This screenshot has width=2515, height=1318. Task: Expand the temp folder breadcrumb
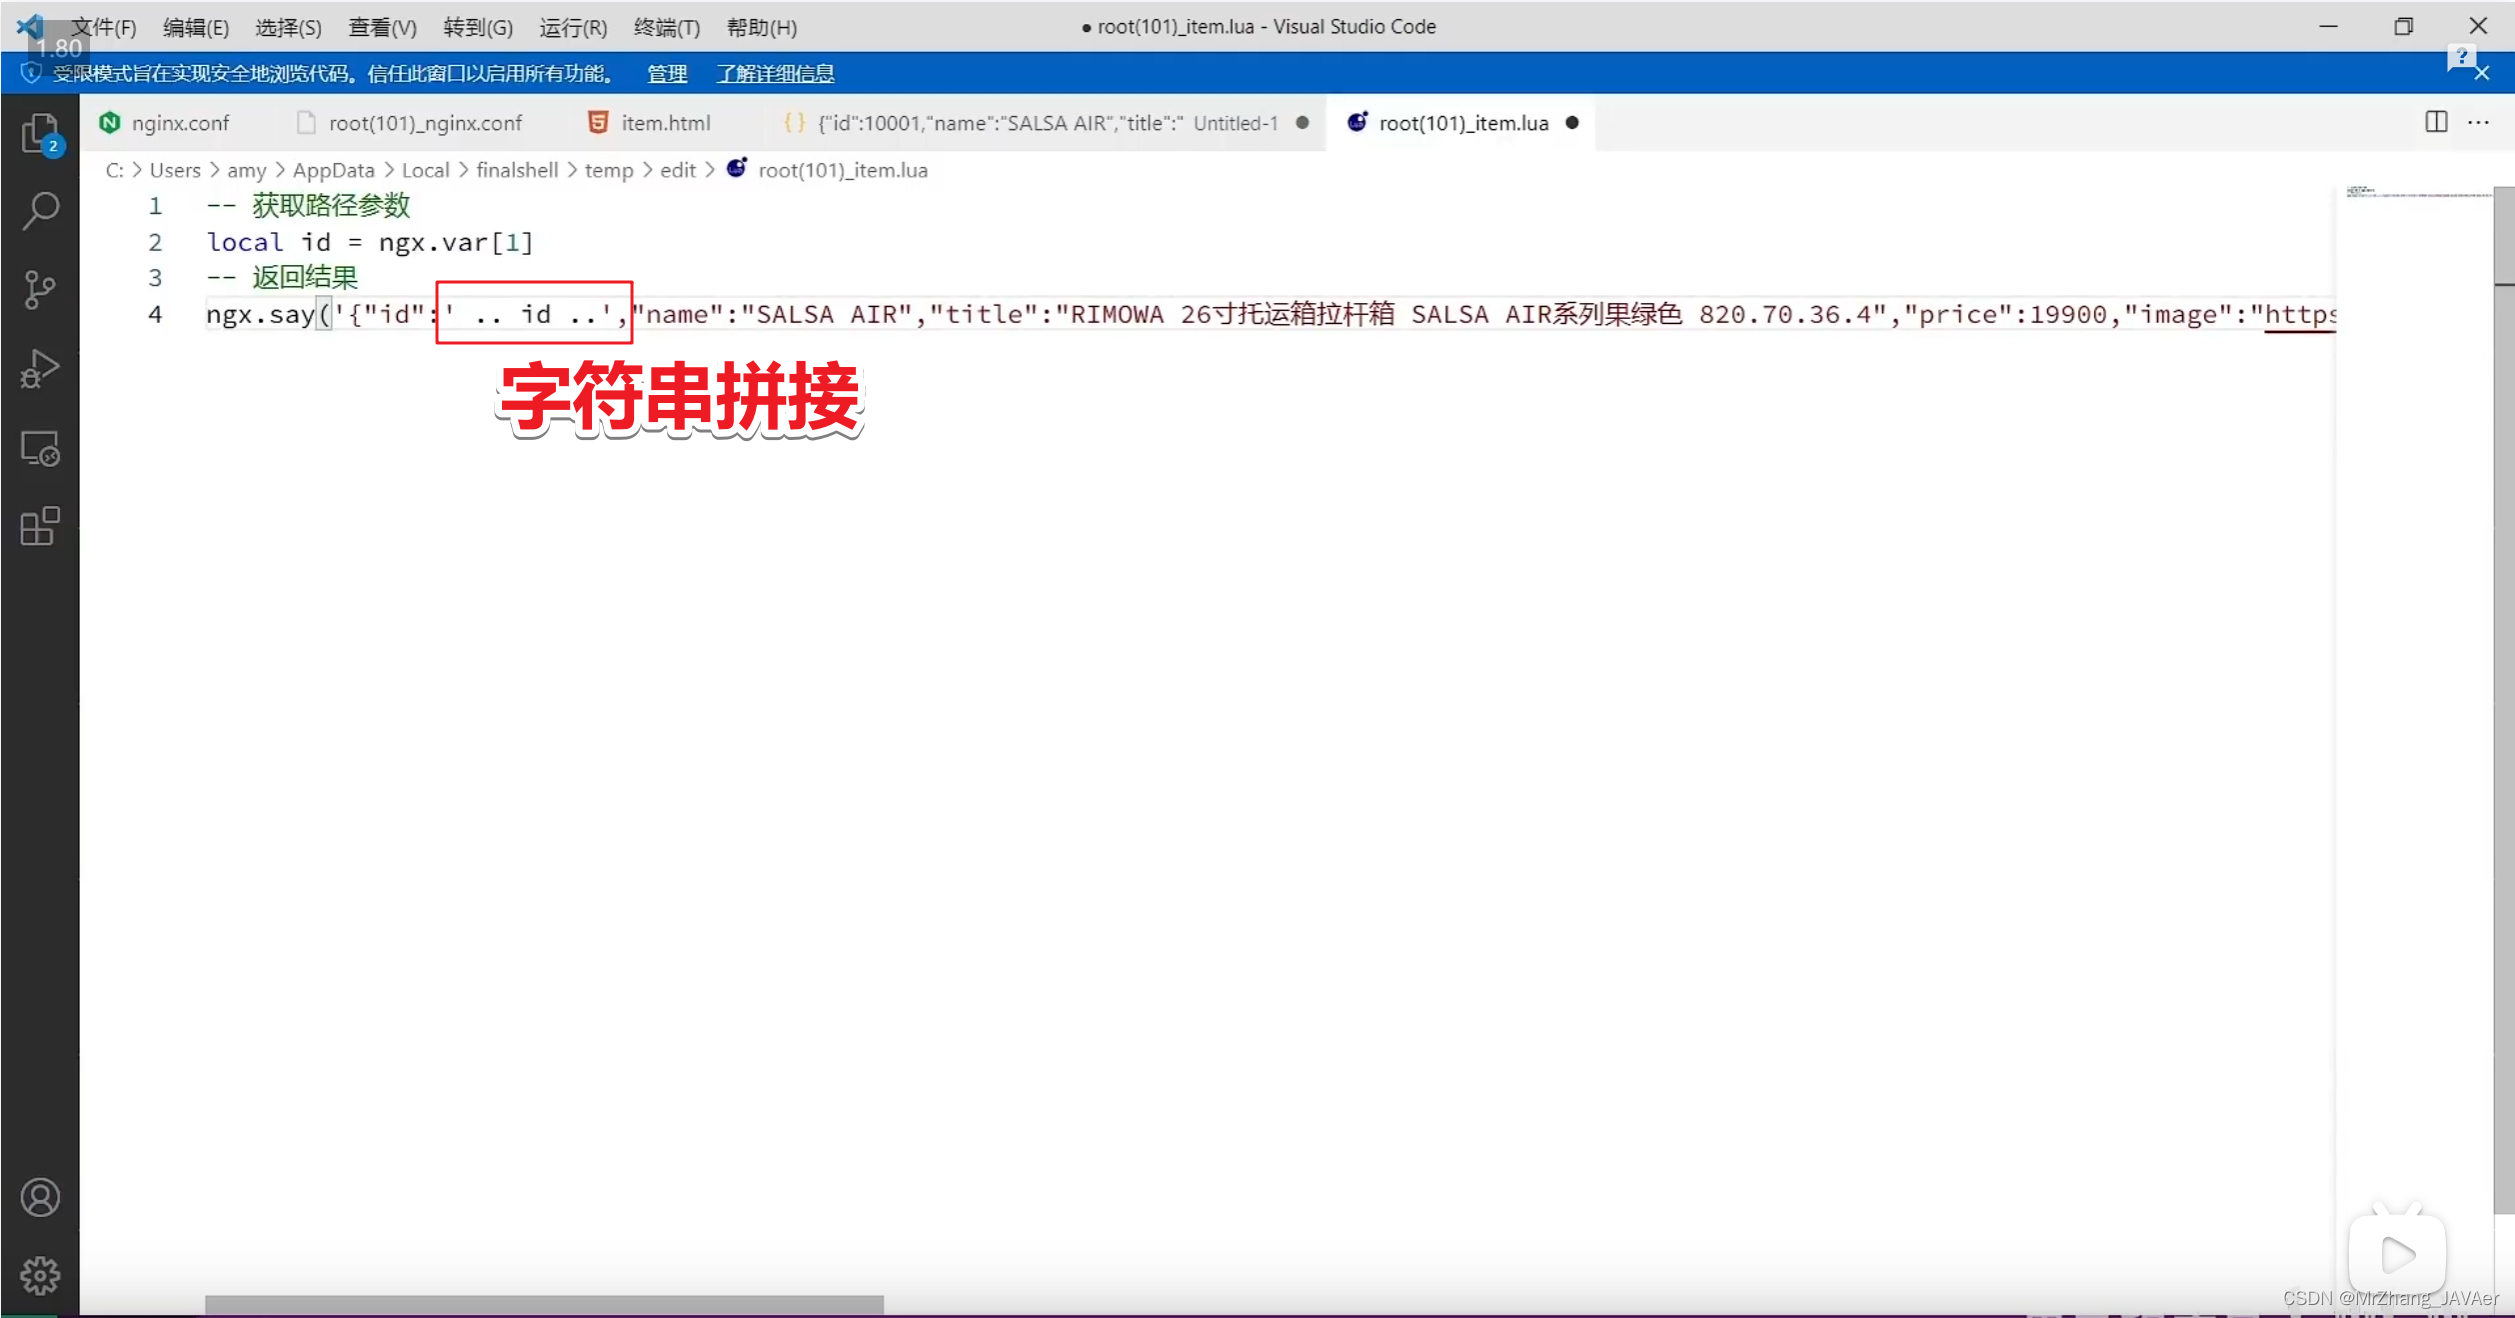pyautogui.click(x=609, y=170)
